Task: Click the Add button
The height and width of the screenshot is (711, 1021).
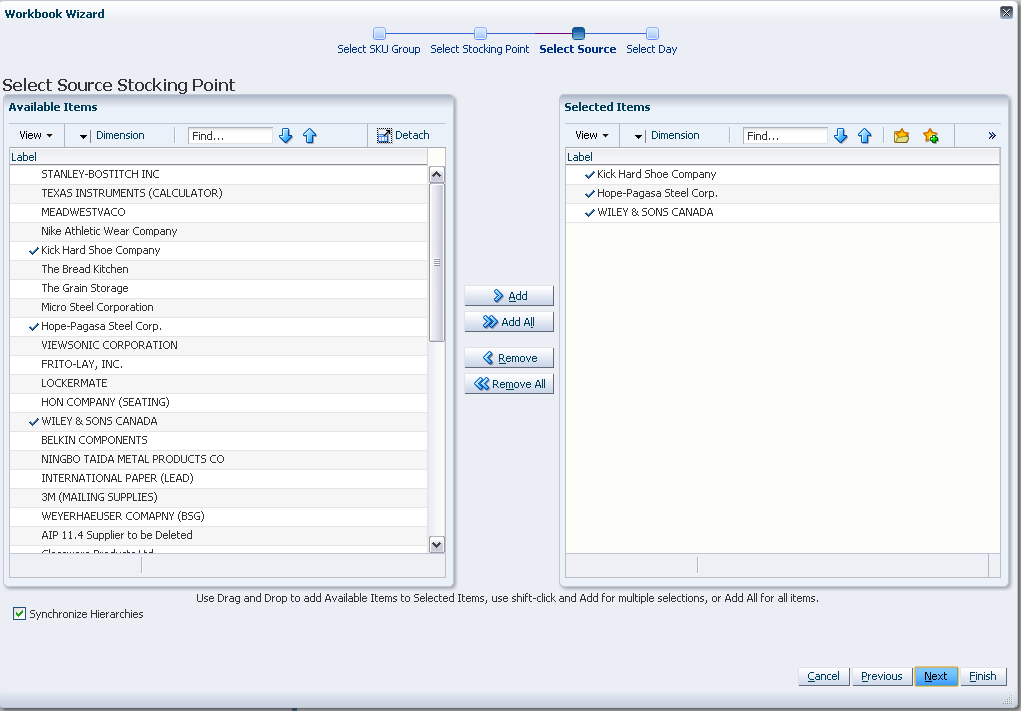Action: coord(509,296)
